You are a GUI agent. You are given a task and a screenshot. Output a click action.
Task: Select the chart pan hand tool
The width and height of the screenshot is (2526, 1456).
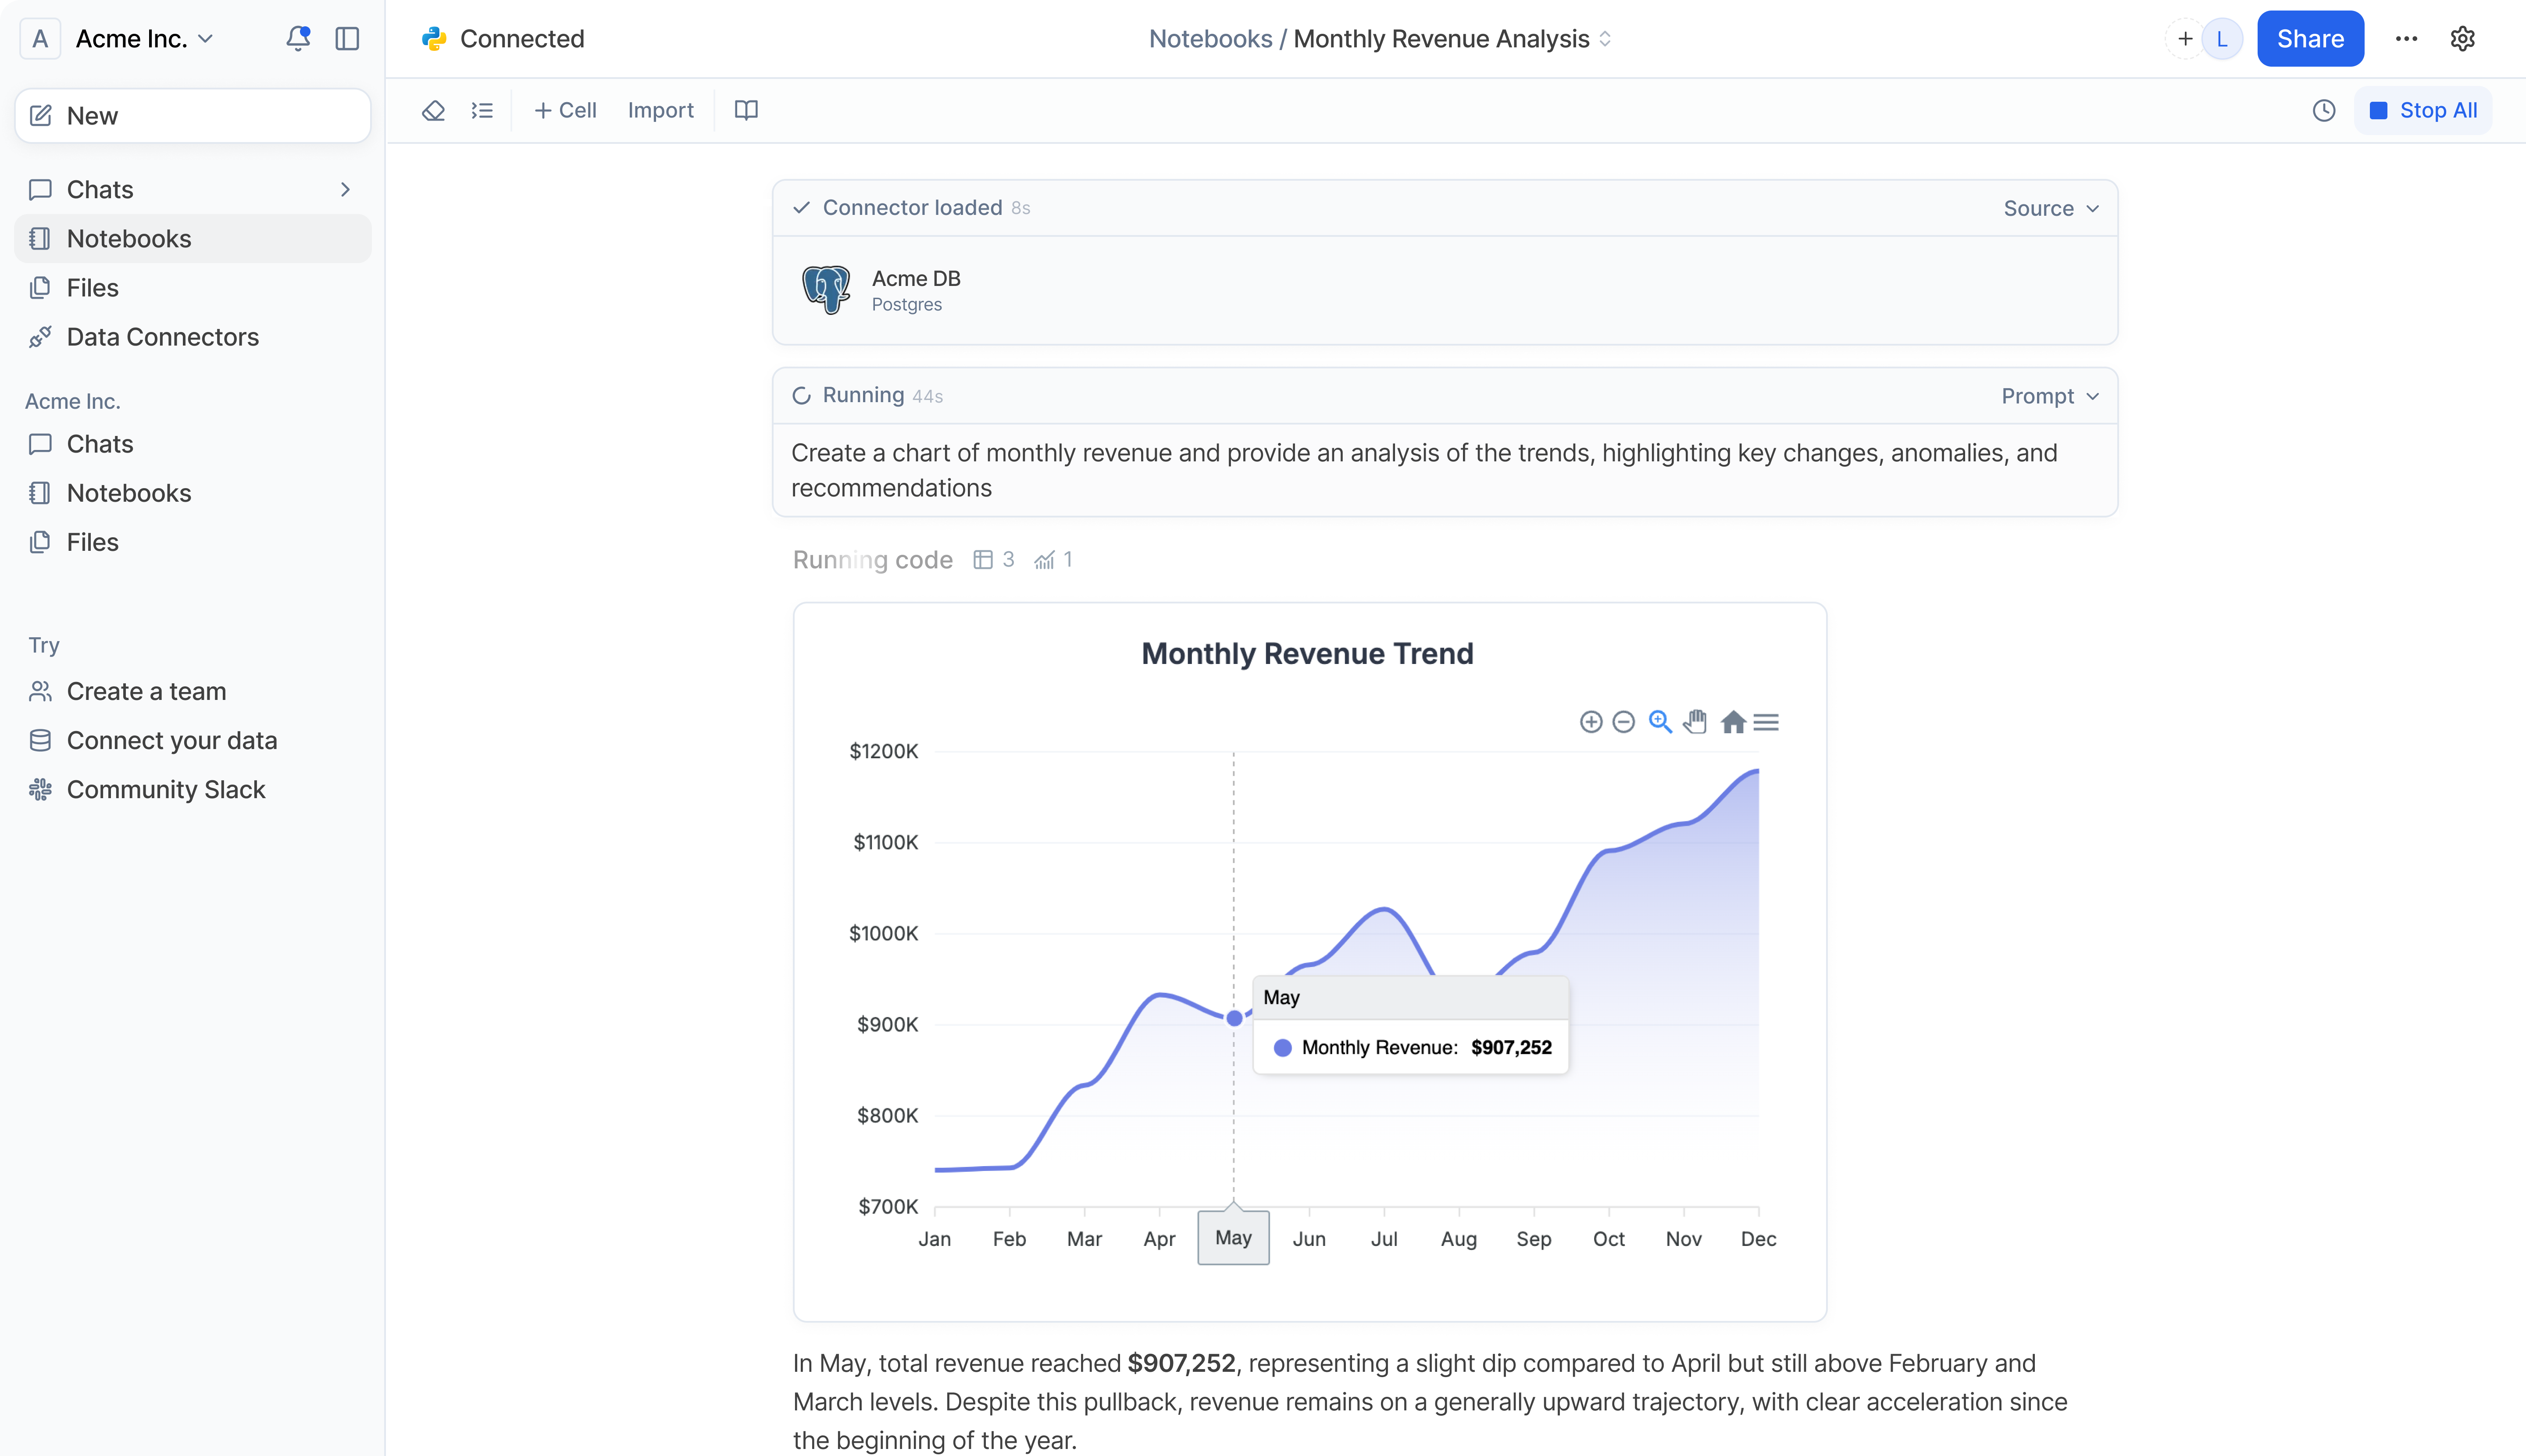1695,722
